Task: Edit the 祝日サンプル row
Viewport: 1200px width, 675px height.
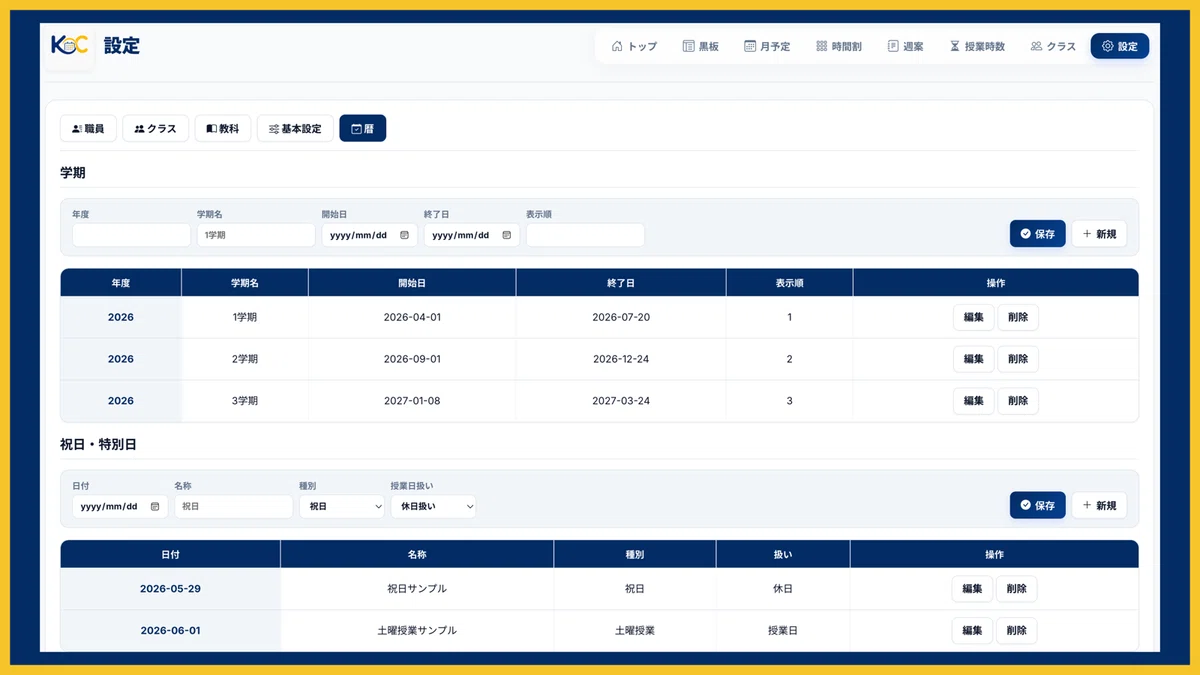Action: click(972, 589)
